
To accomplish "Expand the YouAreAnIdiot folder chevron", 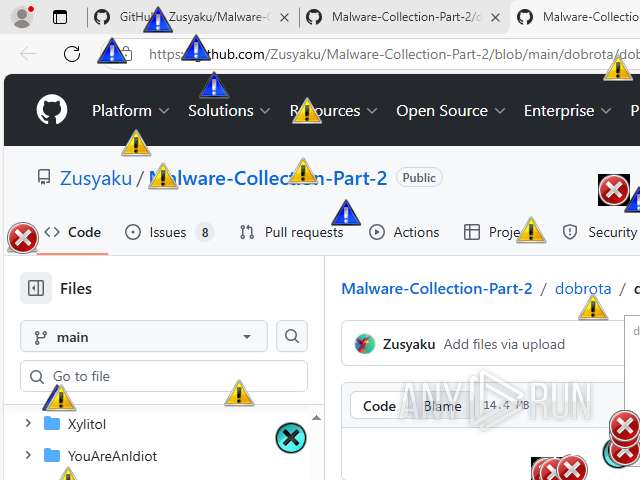I will coord(28,455).
